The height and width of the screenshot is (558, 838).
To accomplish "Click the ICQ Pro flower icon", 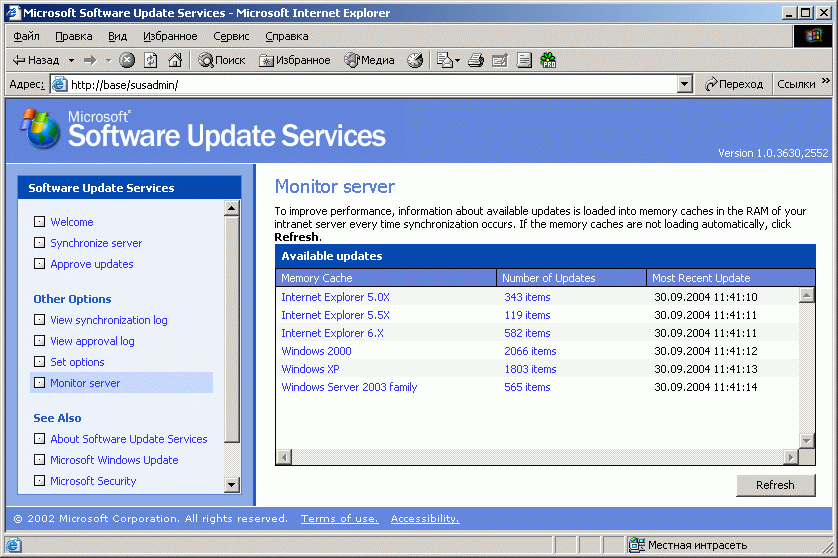I will pyautogui.click(x=548, y=60).
